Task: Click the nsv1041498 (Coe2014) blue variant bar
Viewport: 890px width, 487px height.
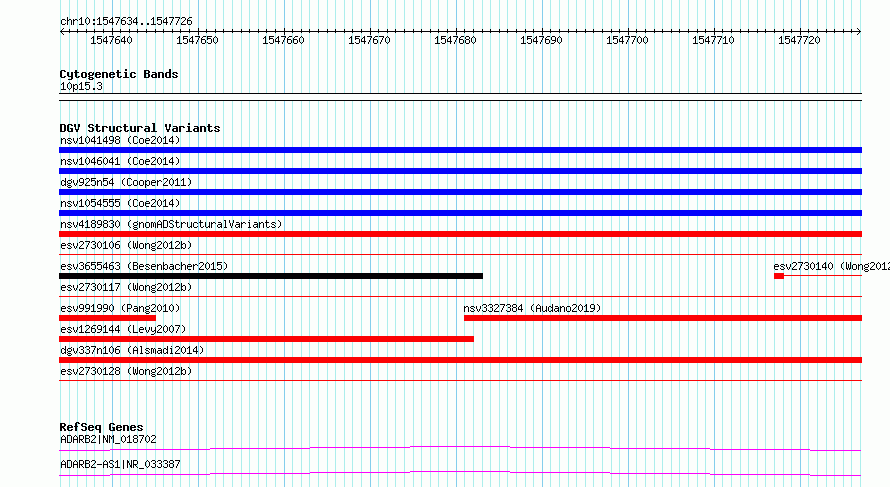Action: [x=460, y=150]
